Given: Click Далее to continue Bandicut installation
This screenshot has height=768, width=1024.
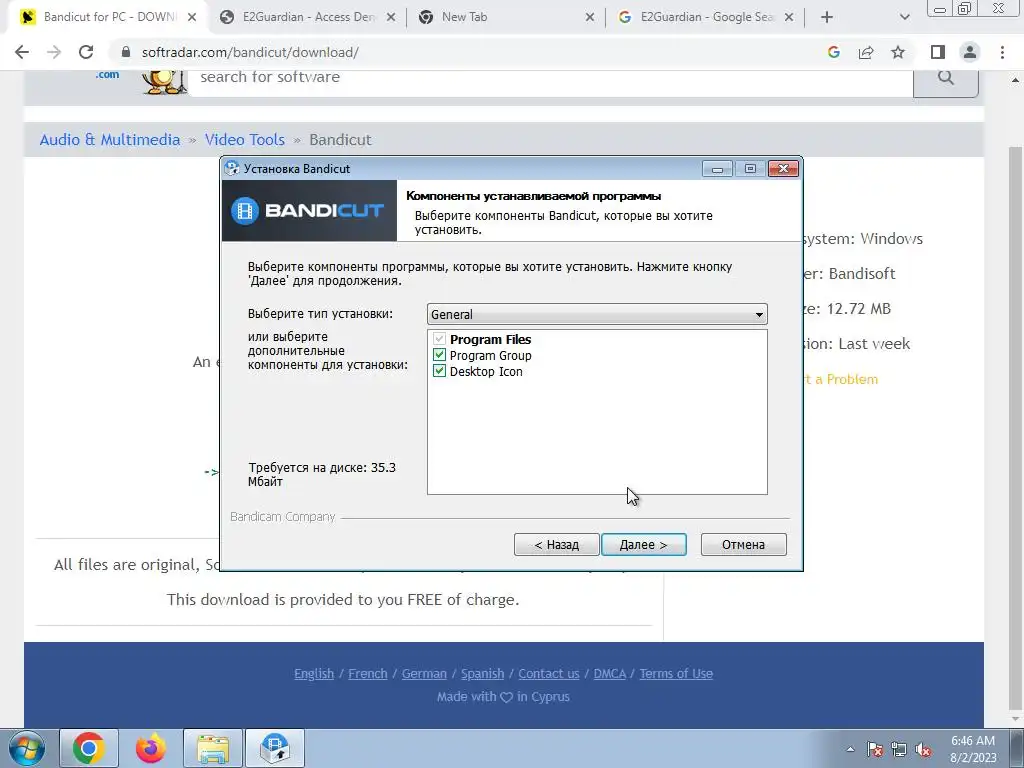Looking at the screenshot, I should [643, 545].
